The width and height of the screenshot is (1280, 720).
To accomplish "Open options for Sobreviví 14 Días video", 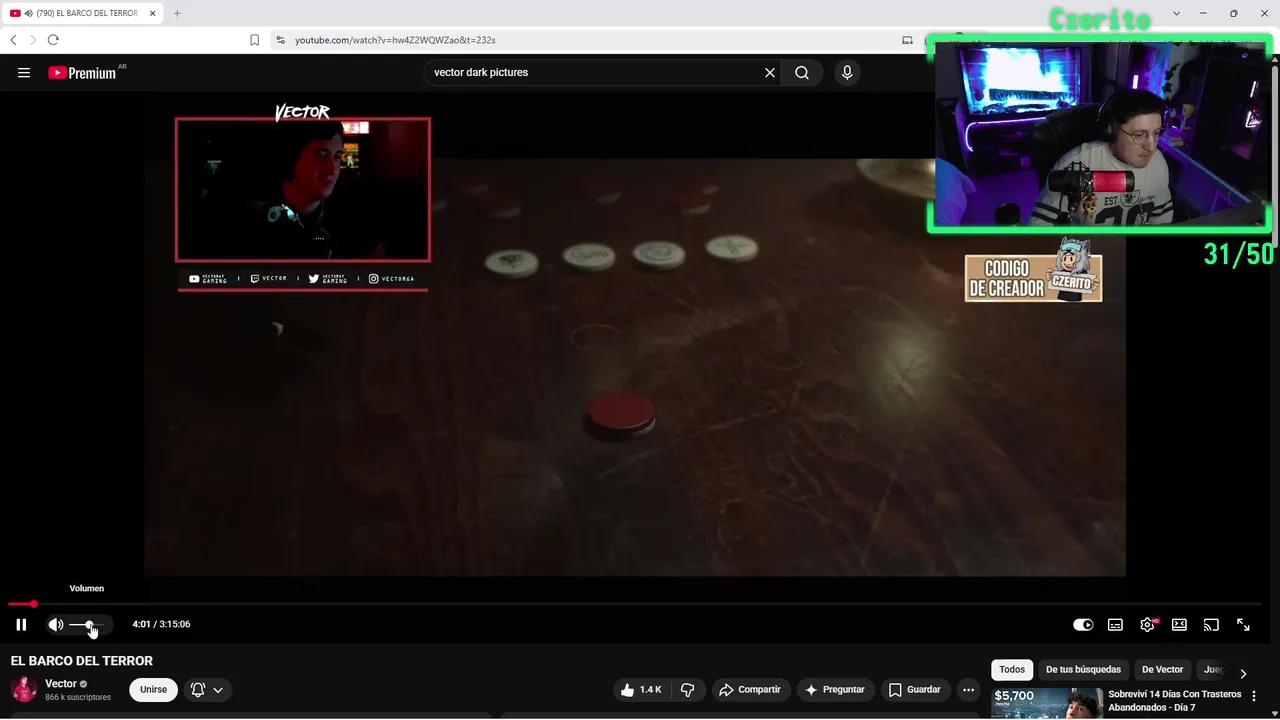I will pyautogui.click(x=1254, y=696).
